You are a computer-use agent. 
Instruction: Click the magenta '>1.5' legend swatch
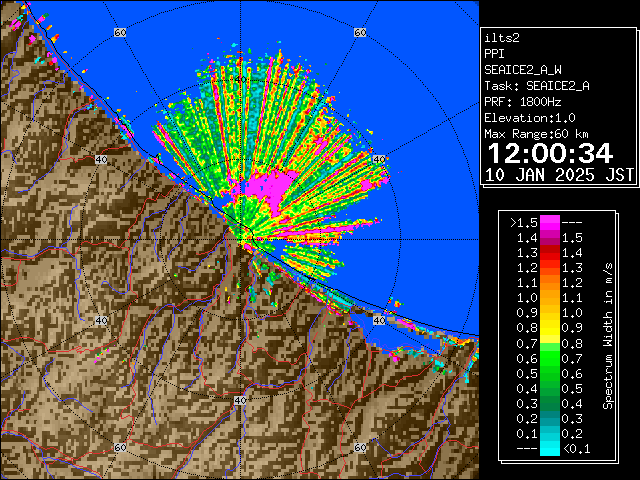(x=550, y=222)
